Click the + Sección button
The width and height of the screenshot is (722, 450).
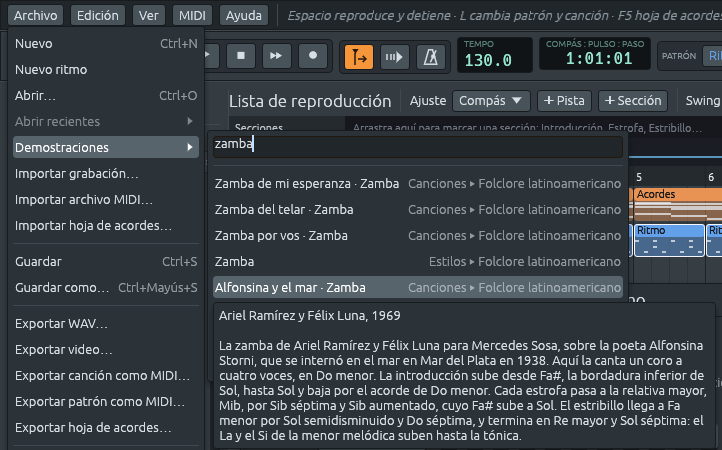pyautogui.click(x=633, y=100)
